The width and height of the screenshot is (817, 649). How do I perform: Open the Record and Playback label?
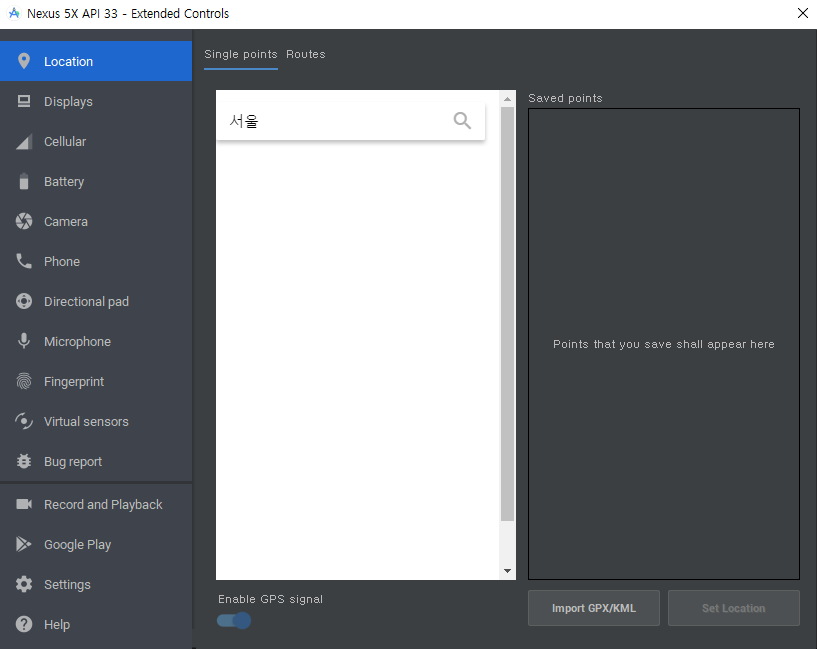(x=103, y=505)
